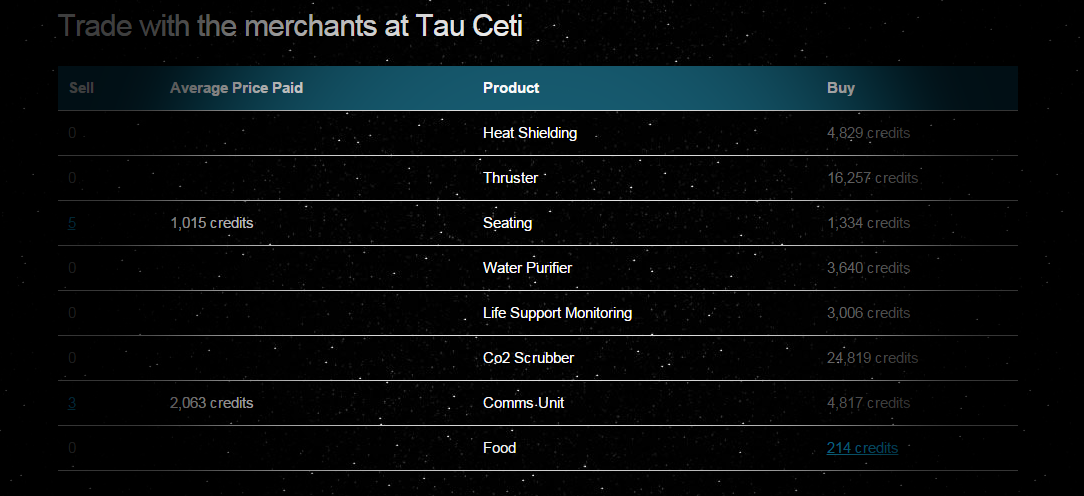Click the Sell link for Seating
This screenshot has width=1084, height=496.
72,223
